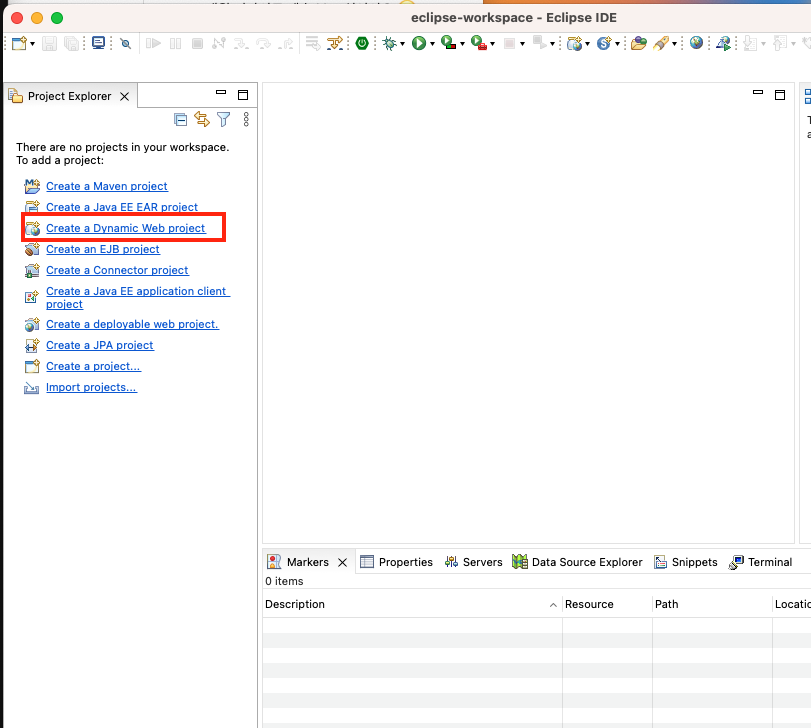This screenshot has height=728, width=811.
Task: Click the Resume debug icon
Action: pos(154,43)
